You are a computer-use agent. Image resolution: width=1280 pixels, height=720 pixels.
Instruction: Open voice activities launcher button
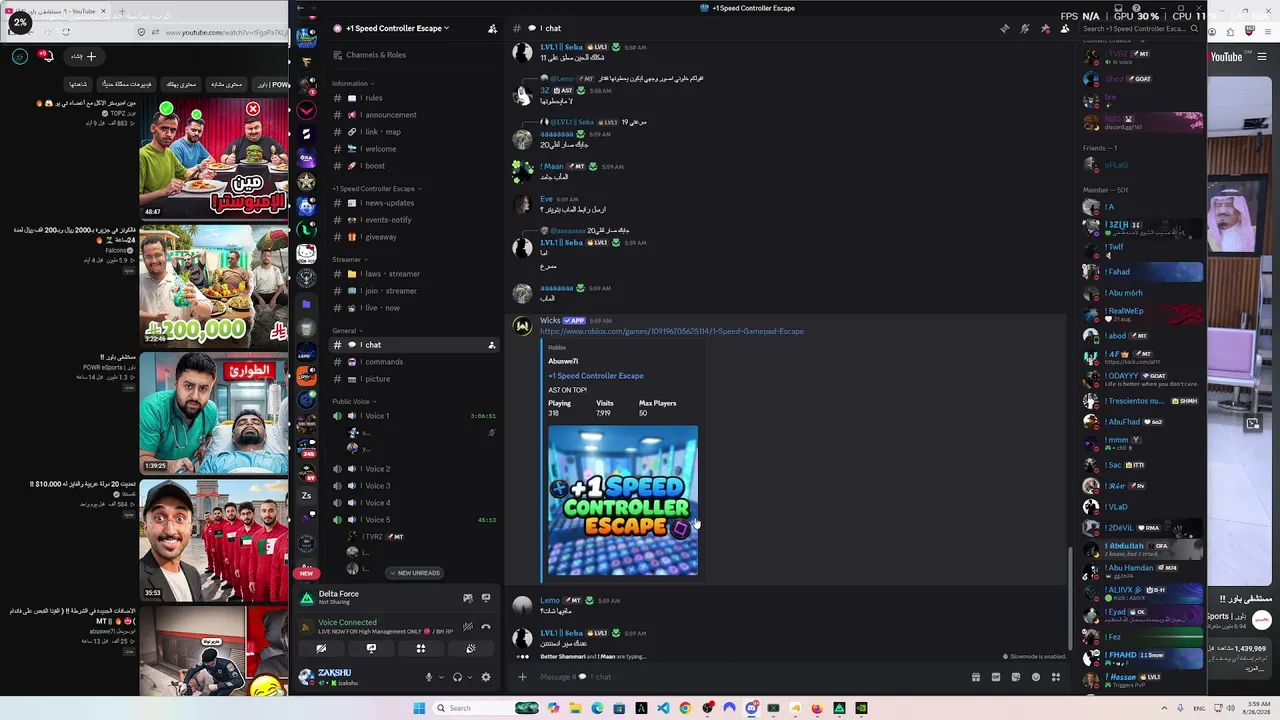pos(421,648)
